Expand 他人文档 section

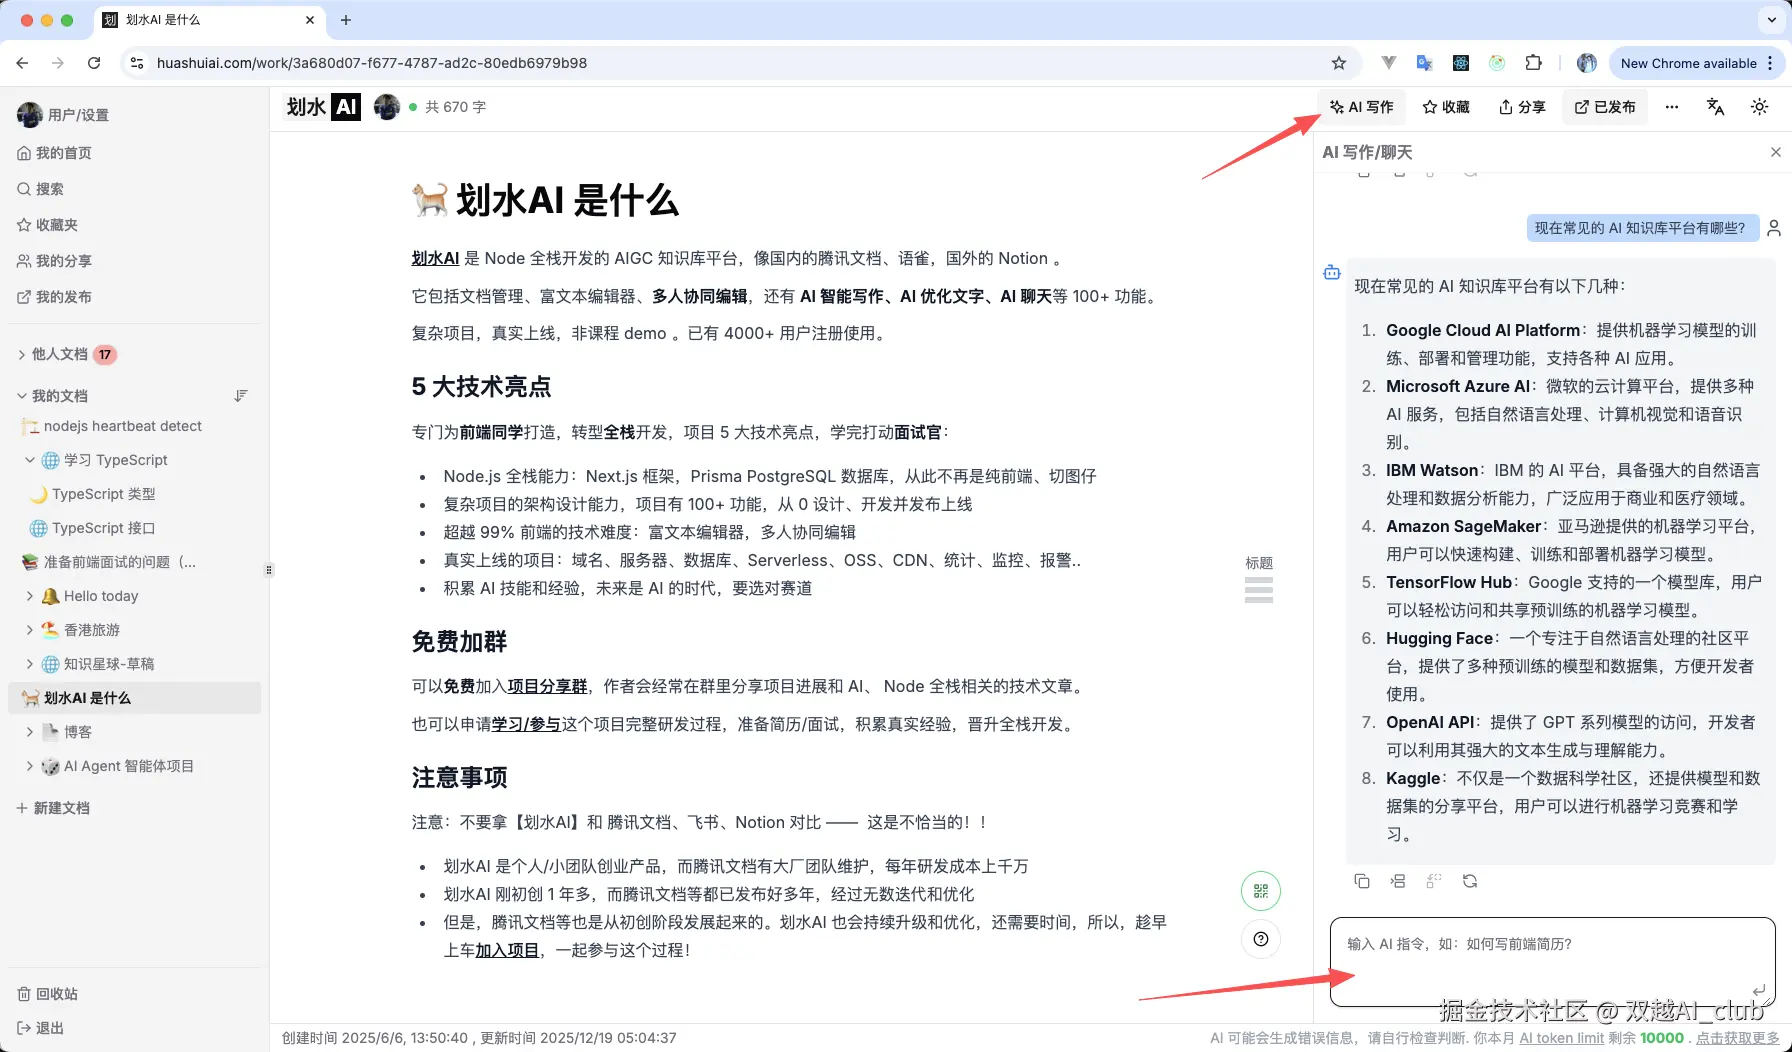coord(22,354)
